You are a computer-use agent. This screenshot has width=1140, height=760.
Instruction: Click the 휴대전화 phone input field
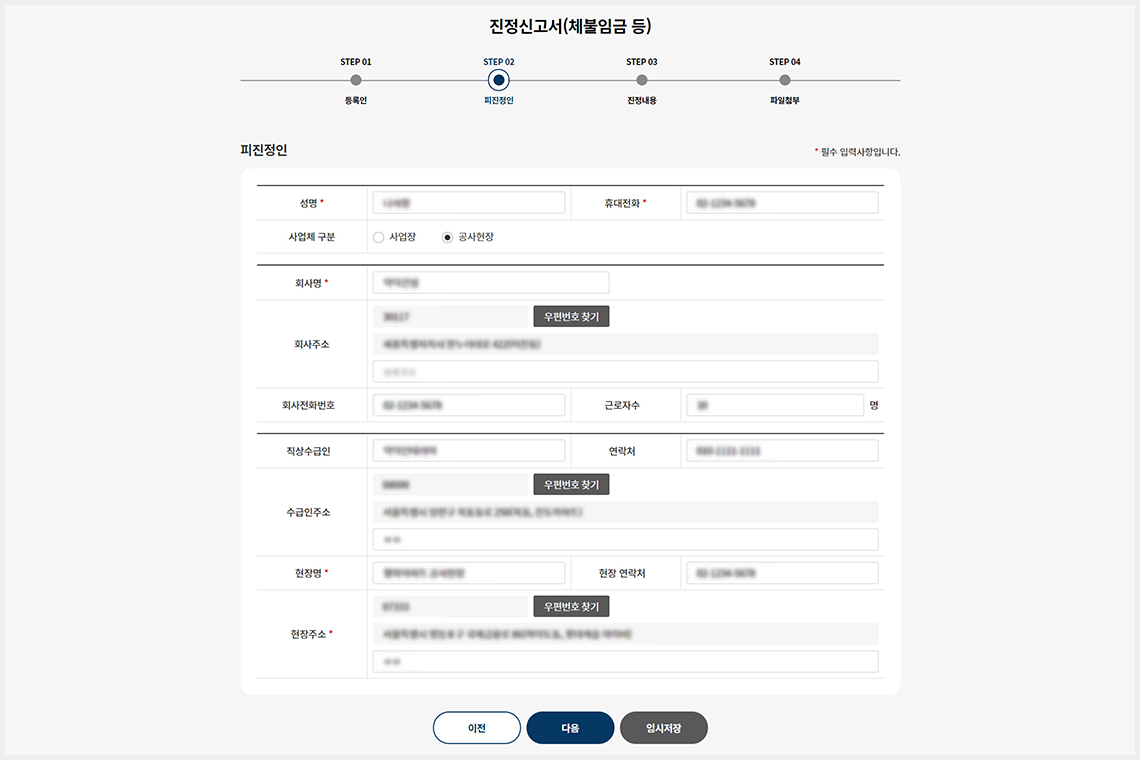tap(782, 203)
